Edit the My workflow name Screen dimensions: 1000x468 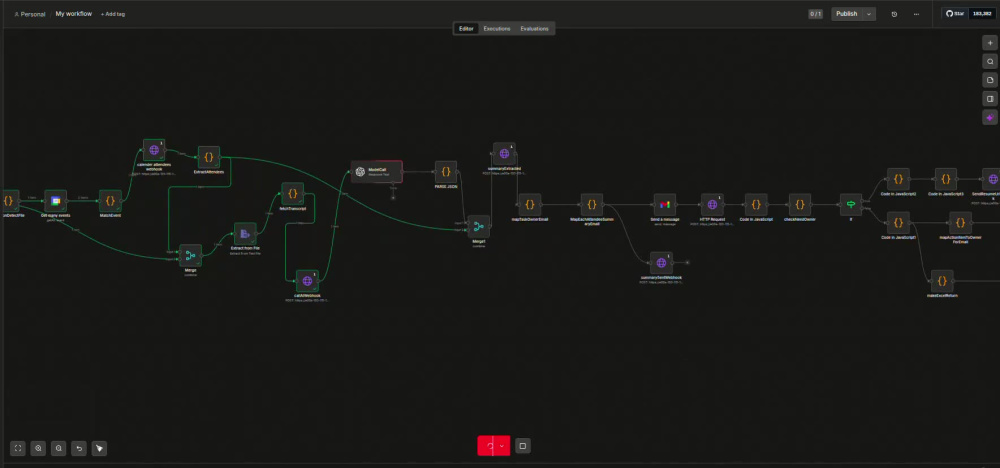coord(73,13)
